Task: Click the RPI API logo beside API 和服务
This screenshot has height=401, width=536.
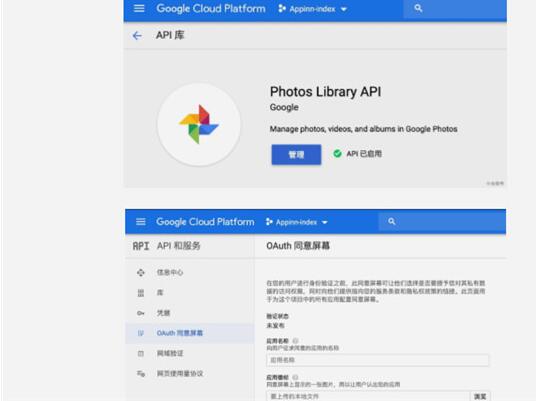Action: click(x=140, y=246)
